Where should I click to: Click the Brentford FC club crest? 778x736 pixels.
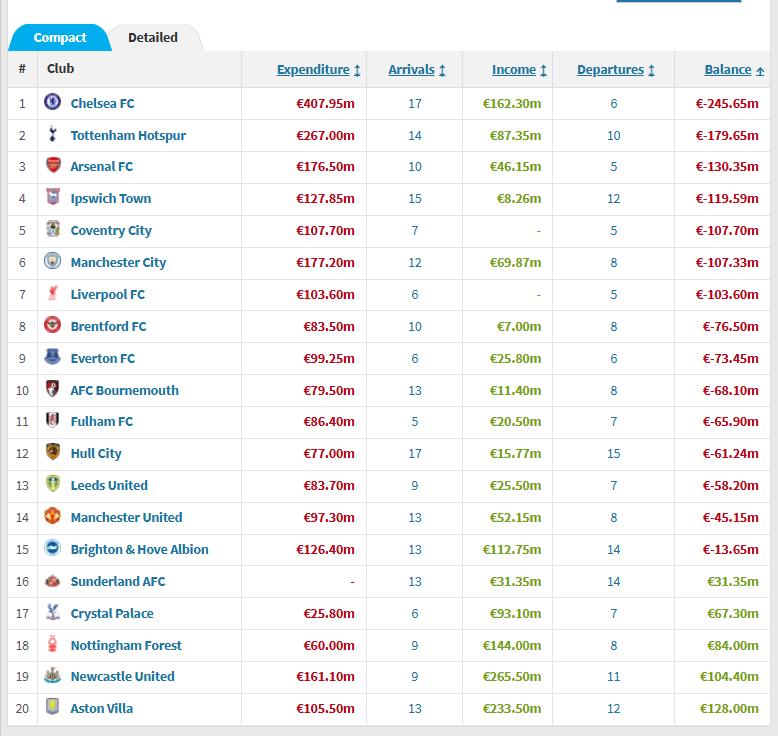[x=52, y=325]
